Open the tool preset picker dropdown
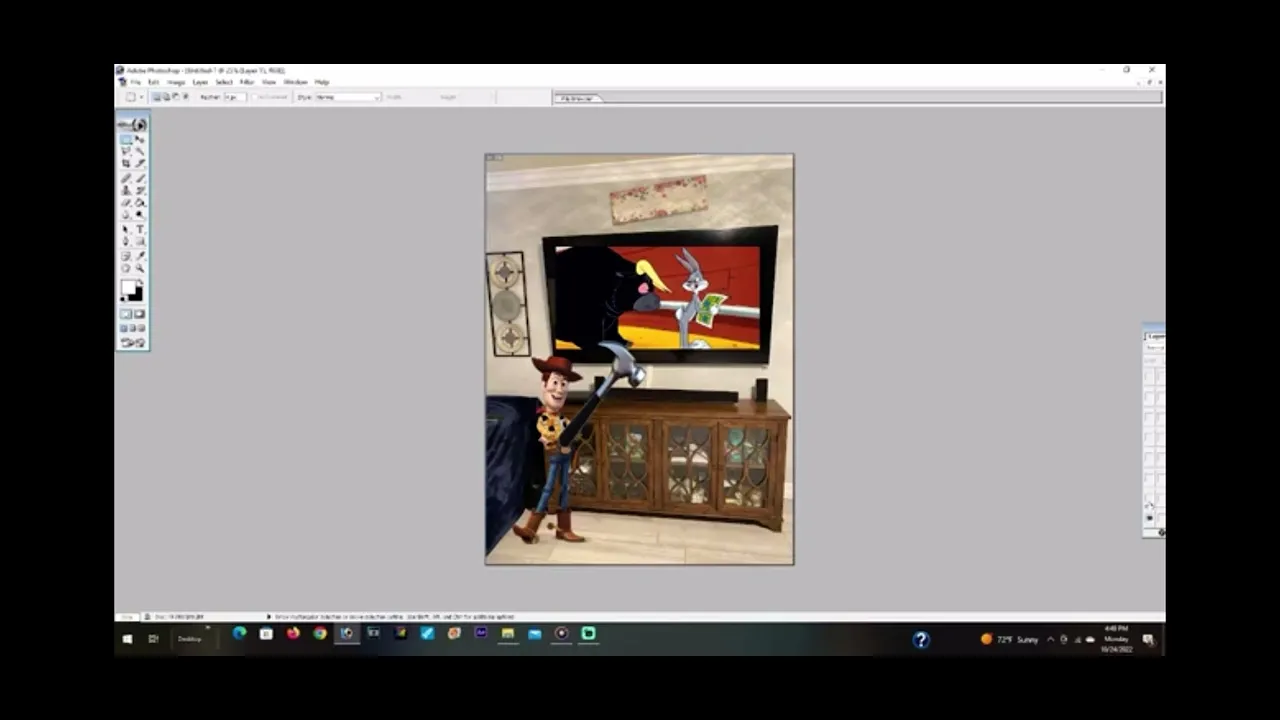This screenshot has height=720, width=1280. point(141,97)
